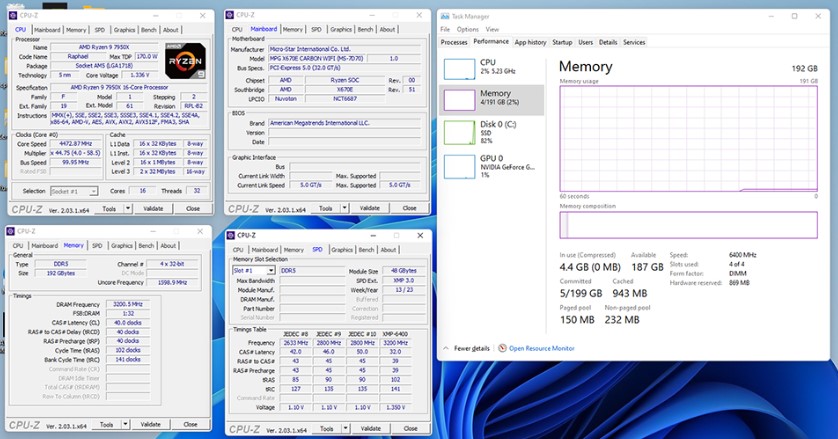838x439 pixels.
Task: Click Validate in the Memory CPU-Z window
Action: point(151,424)
